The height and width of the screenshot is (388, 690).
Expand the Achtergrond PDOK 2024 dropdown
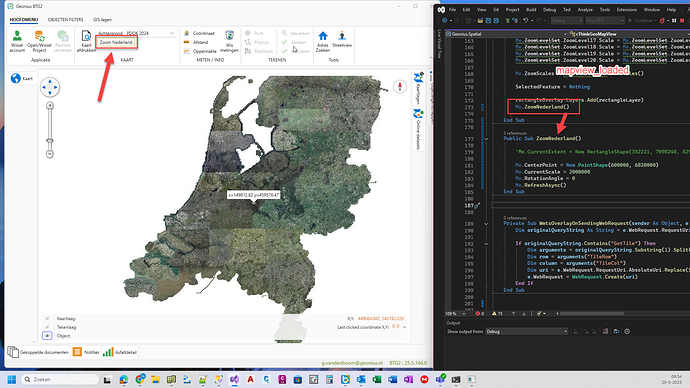click(136, 33)
